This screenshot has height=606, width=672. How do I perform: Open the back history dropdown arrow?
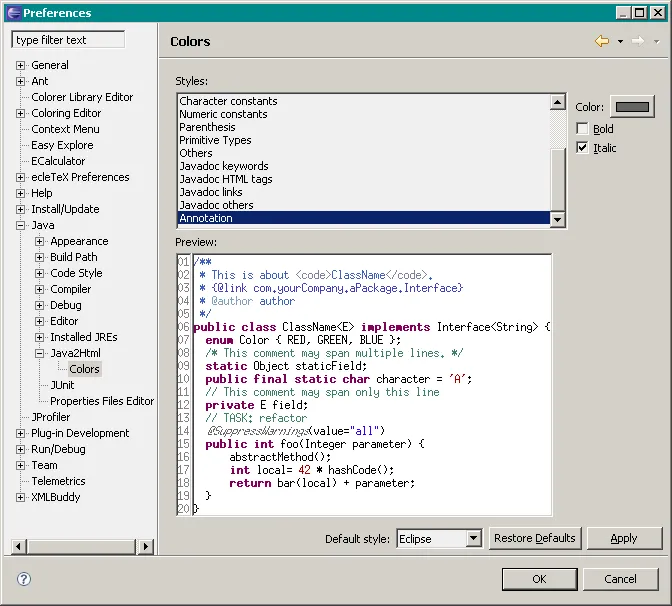click(620, 42)
